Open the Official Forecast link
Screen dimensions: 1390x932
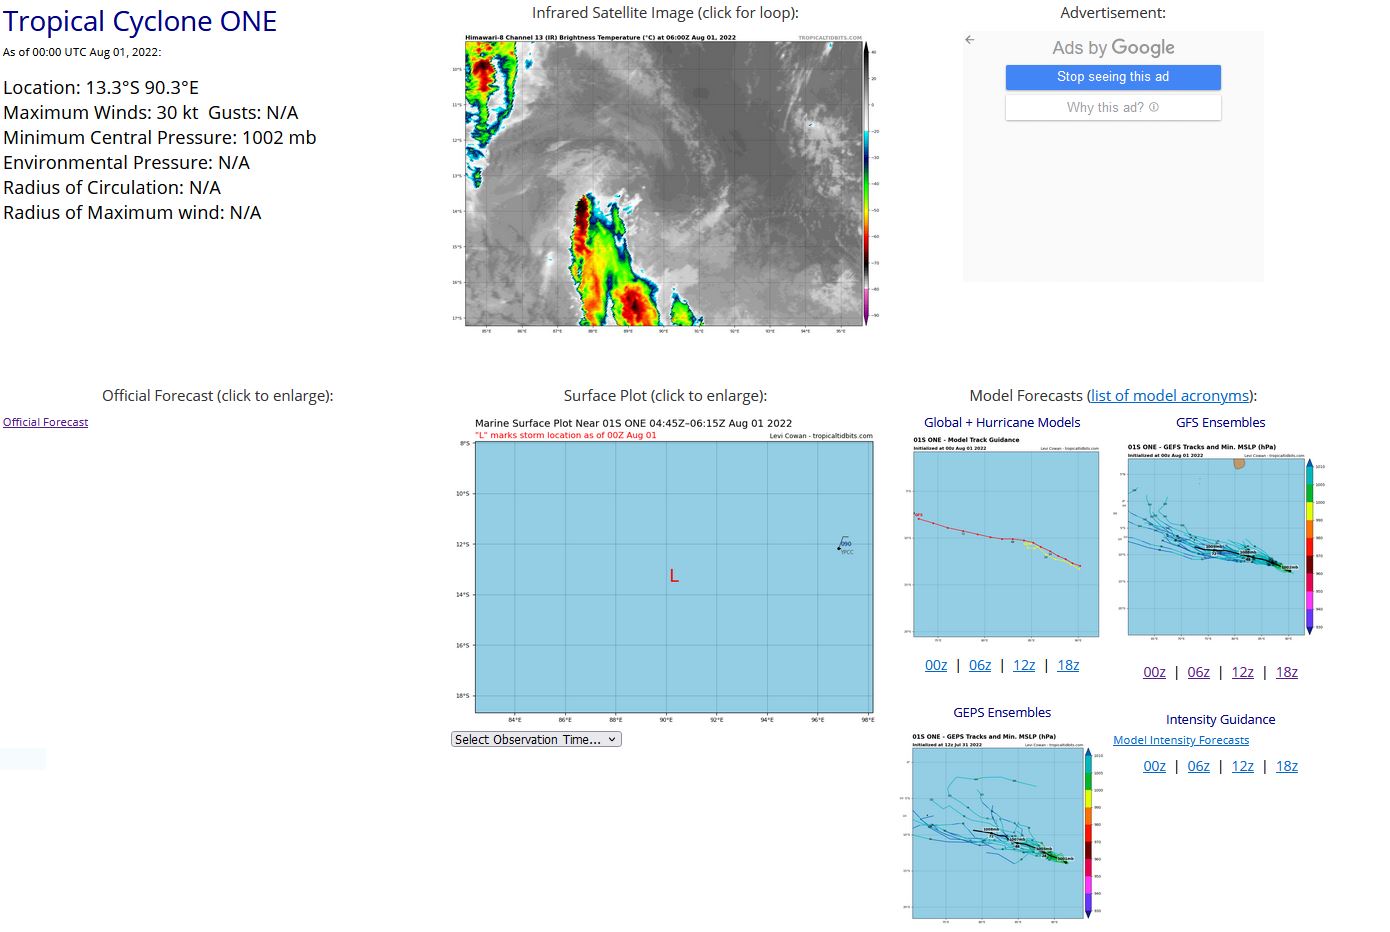(45, 422)
